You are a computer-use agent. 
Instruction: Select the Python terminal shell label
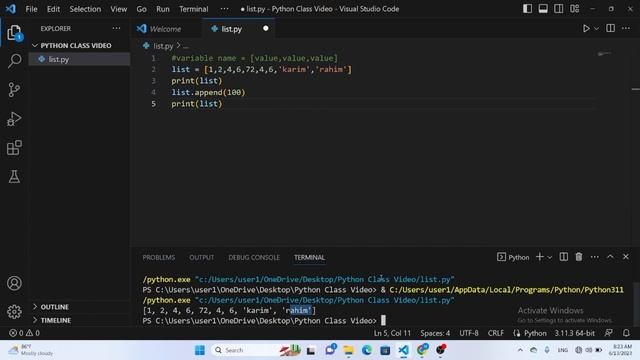(x=513, y=257)
